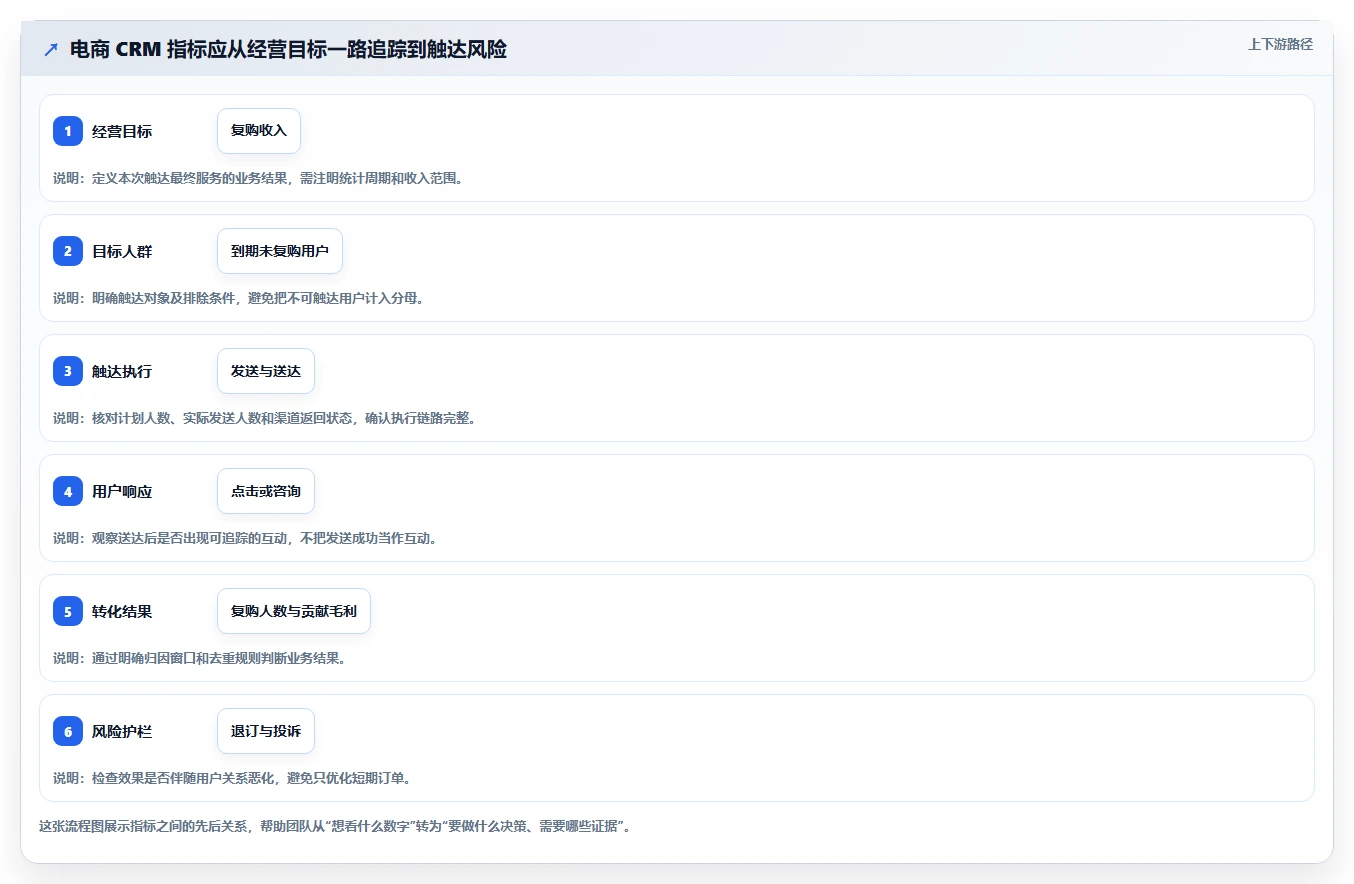The image size is (1354, 884).
Task: Click the step 6 number badge
Action: (68, 731)
